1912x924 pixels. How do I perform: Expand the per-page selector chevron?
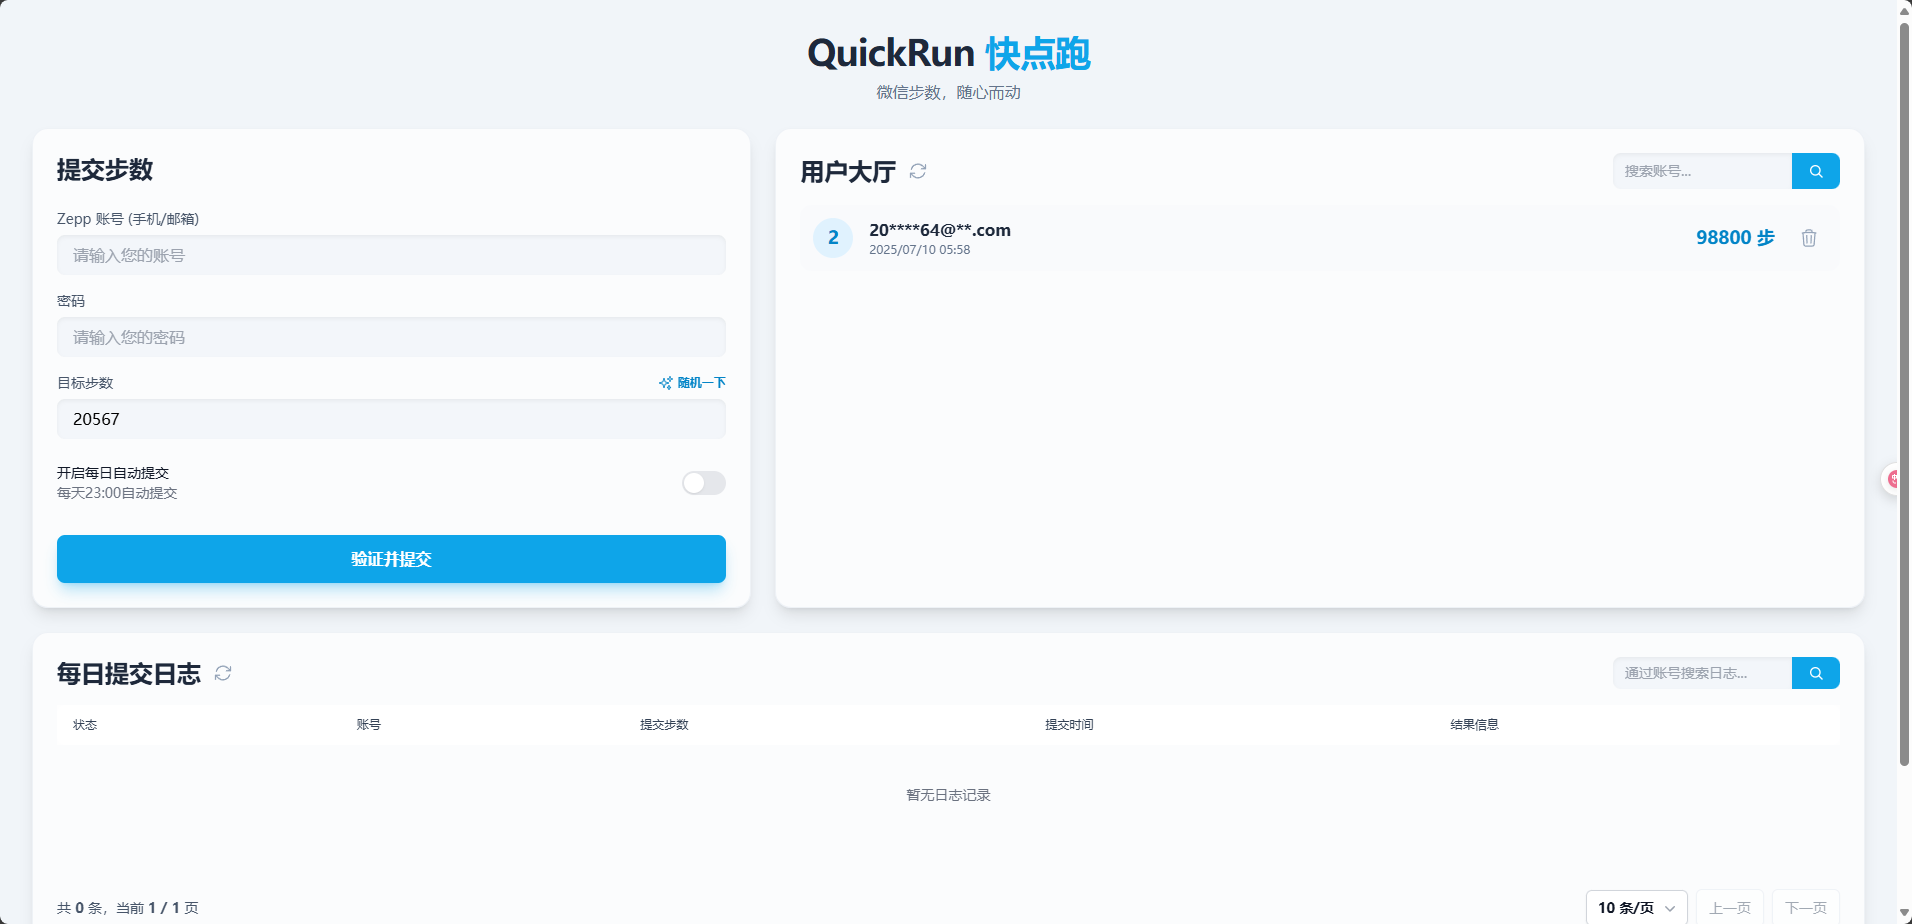pyautogui.click(x=1668, y=907)
